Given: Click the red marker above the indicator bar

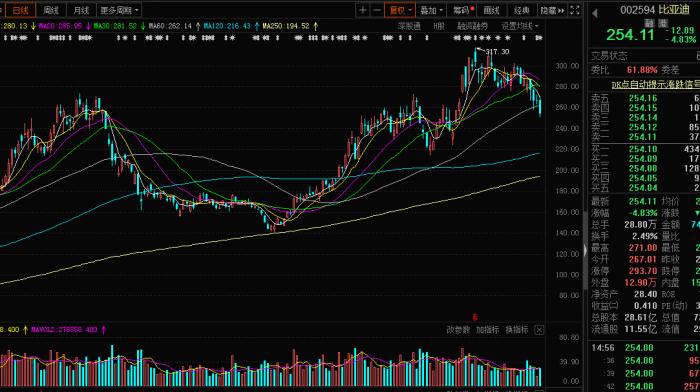Looking at the screenshot, I should pos(475,317).
